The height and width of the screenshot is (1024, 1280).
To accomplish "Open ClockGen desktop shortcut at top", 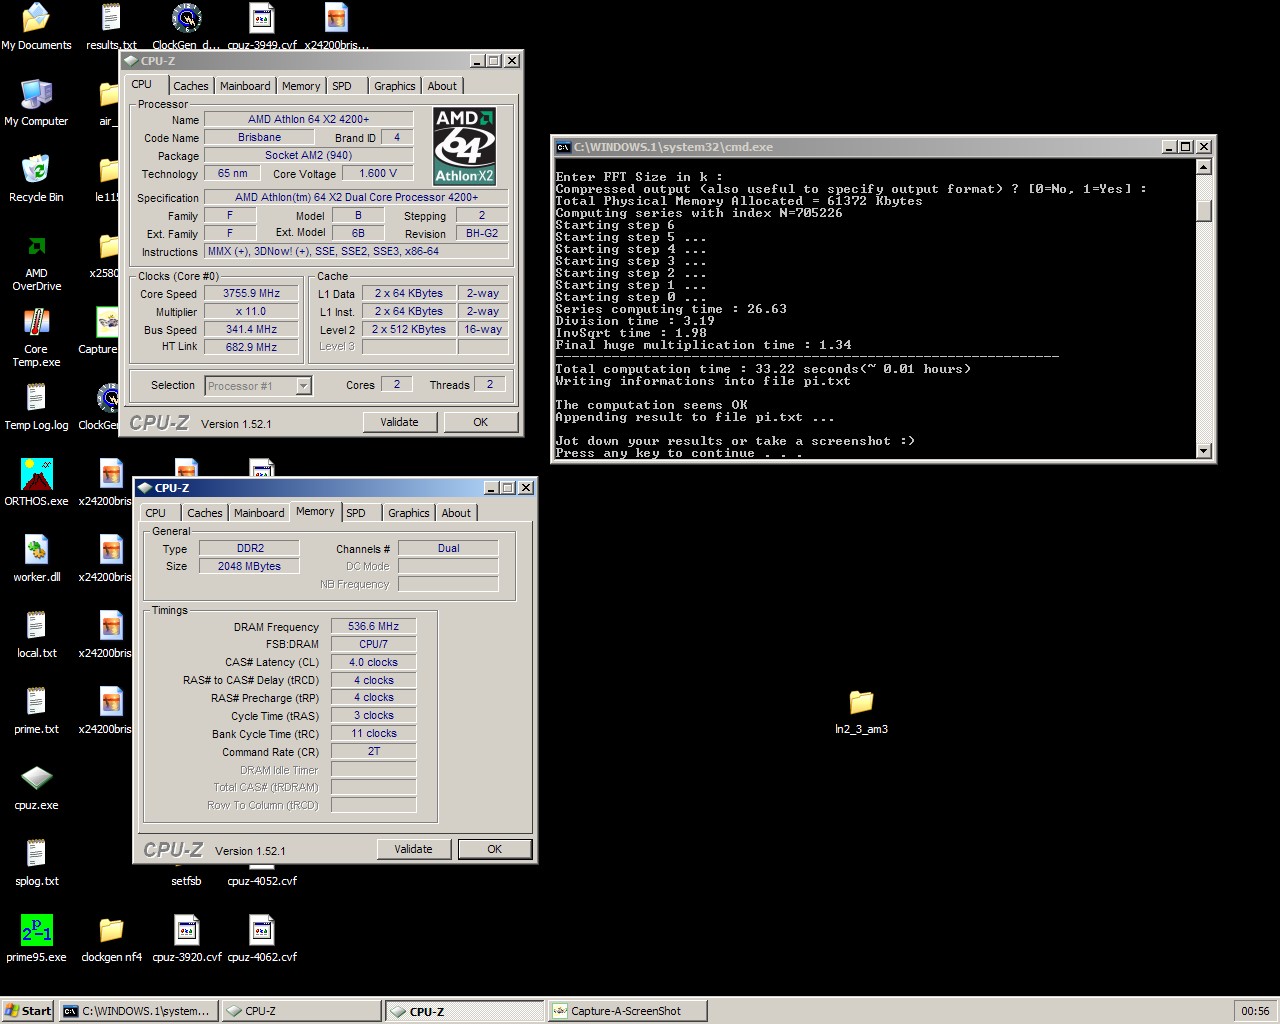I will click(187, 27).
